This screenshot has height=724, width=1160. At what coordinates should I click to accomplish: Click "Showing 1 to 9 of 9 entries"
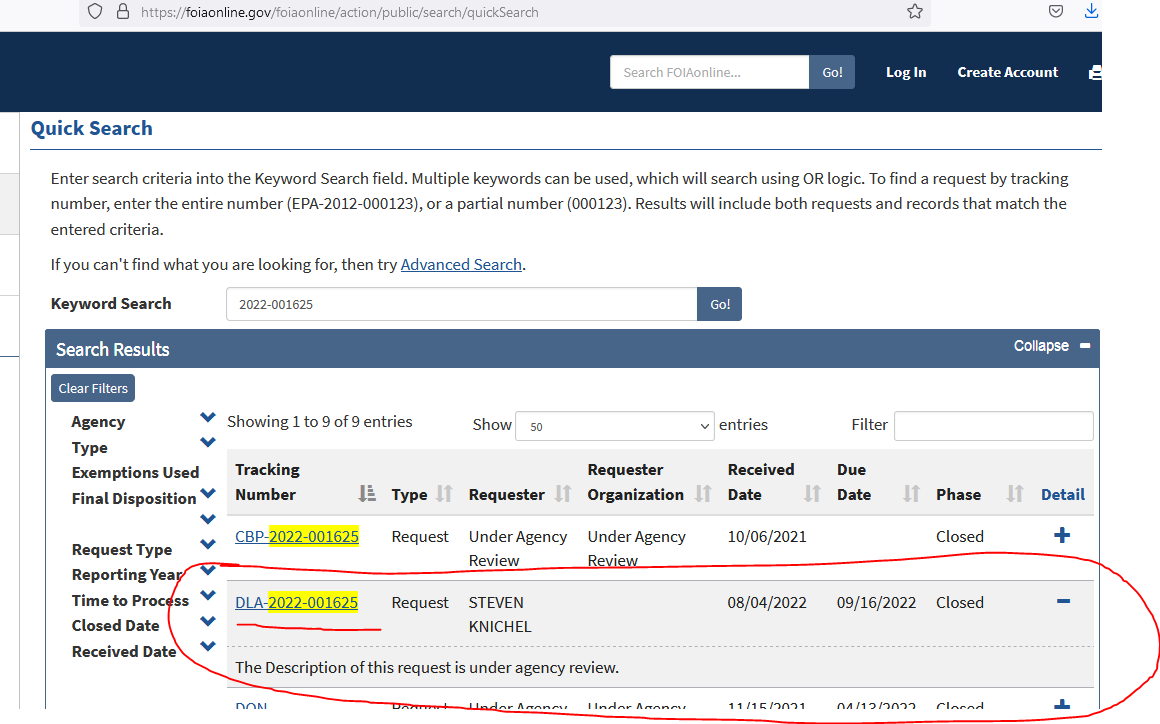click(x=320, y=422)
